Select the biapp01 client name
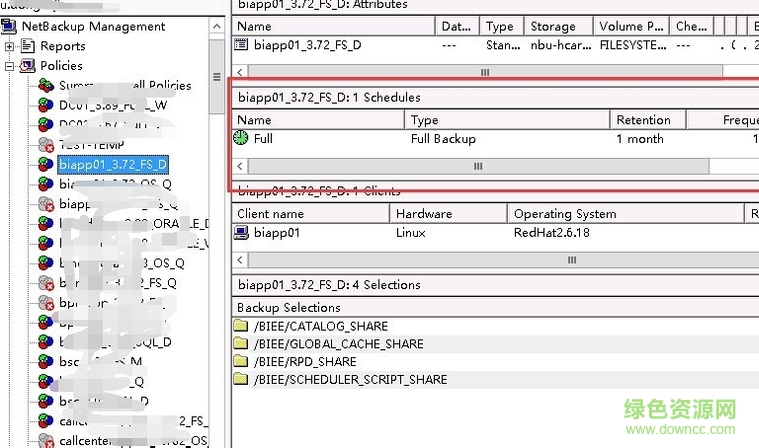 277,233
